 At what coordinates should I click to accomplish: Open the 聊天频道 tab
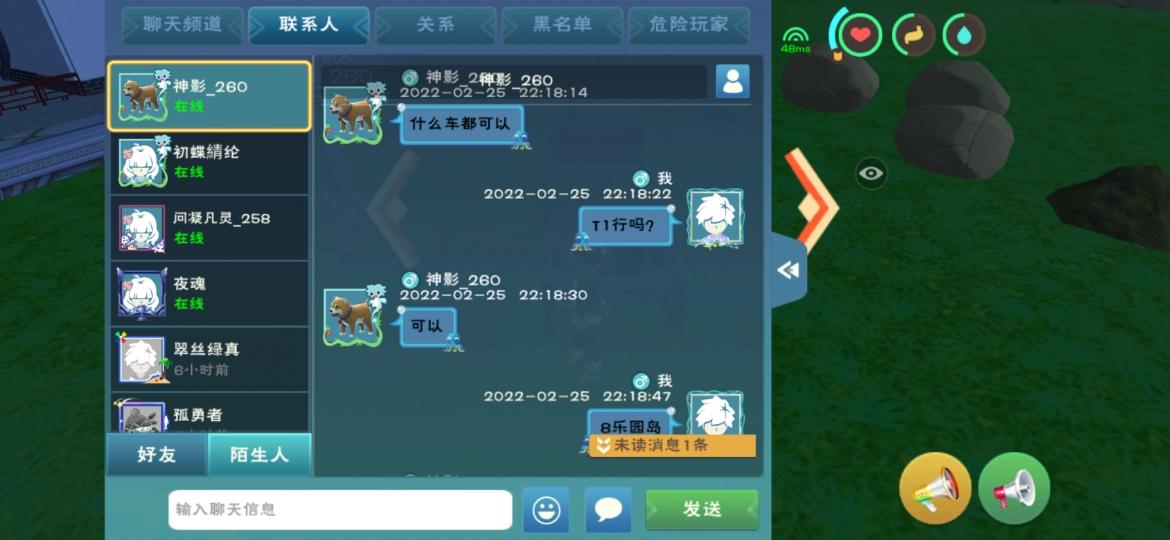pos(182,25)
